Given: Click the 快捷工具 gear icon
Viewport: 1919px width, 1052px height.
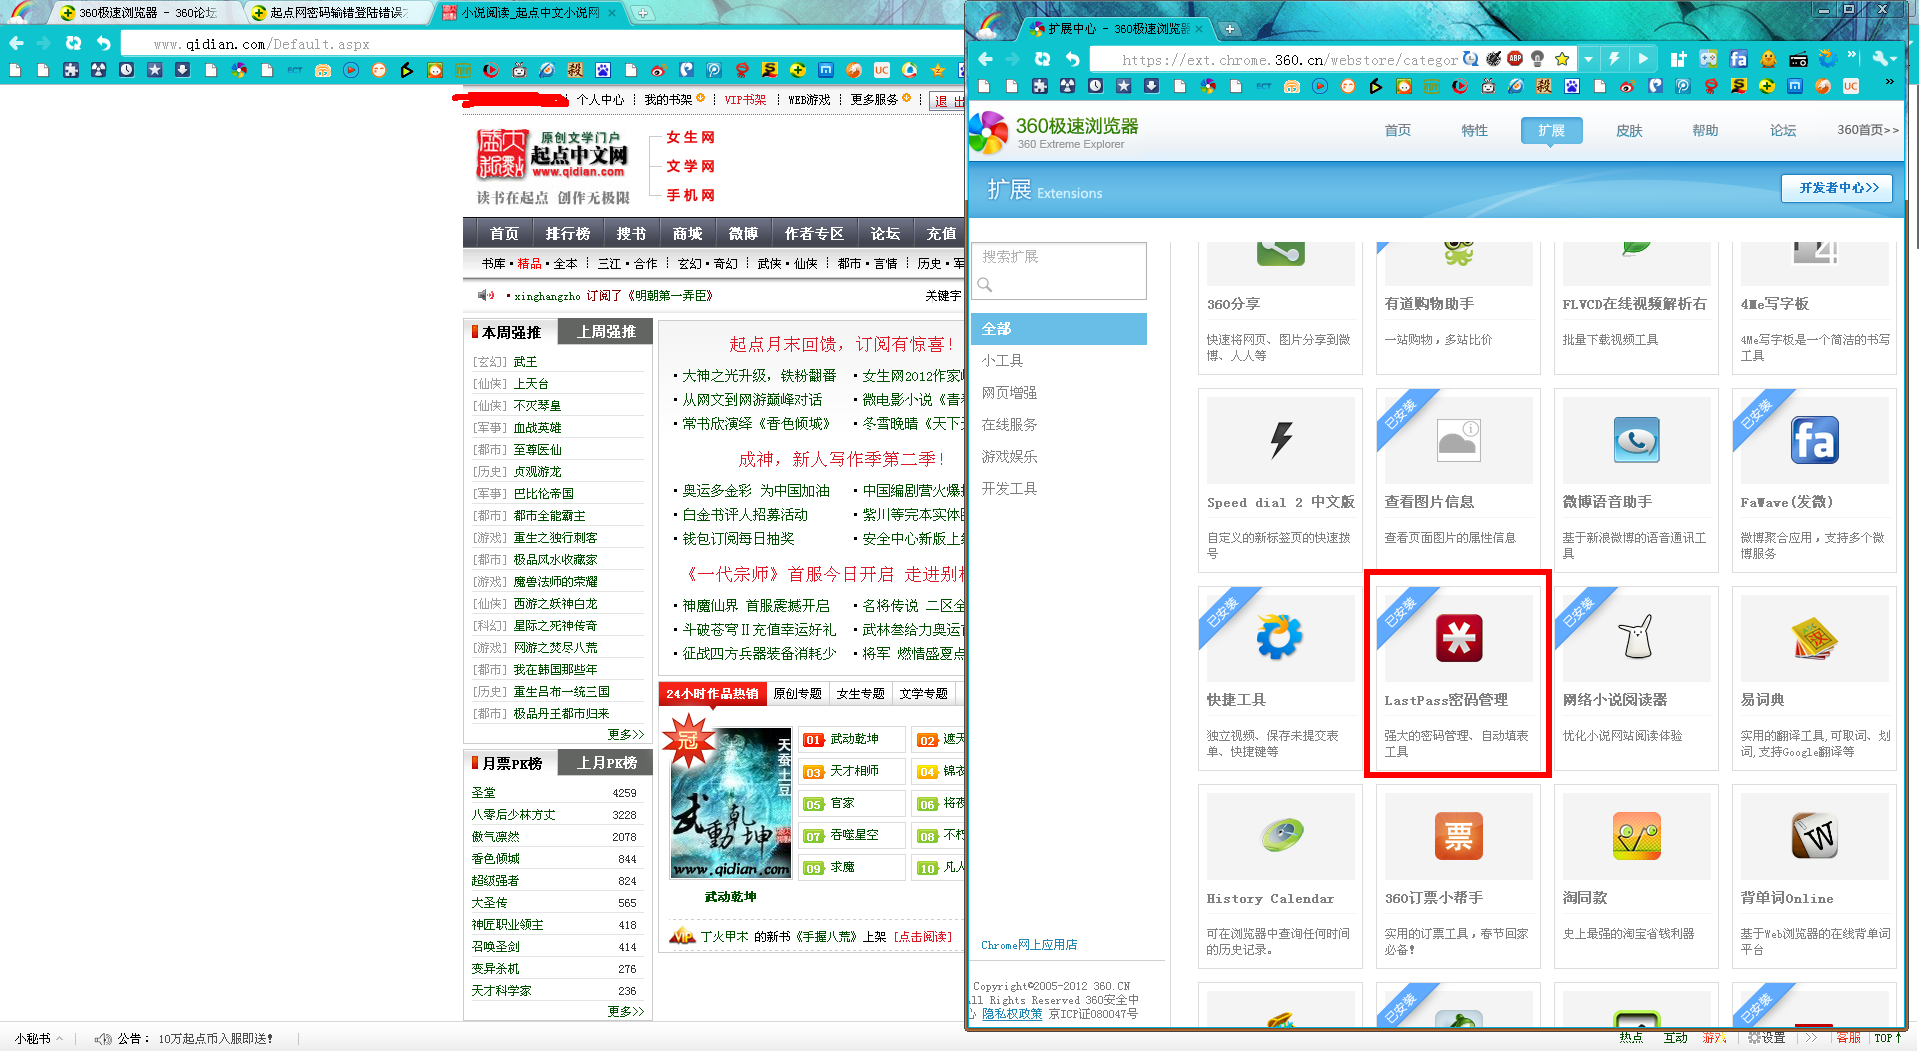Looking at the screenshot, I should 1279,638.
